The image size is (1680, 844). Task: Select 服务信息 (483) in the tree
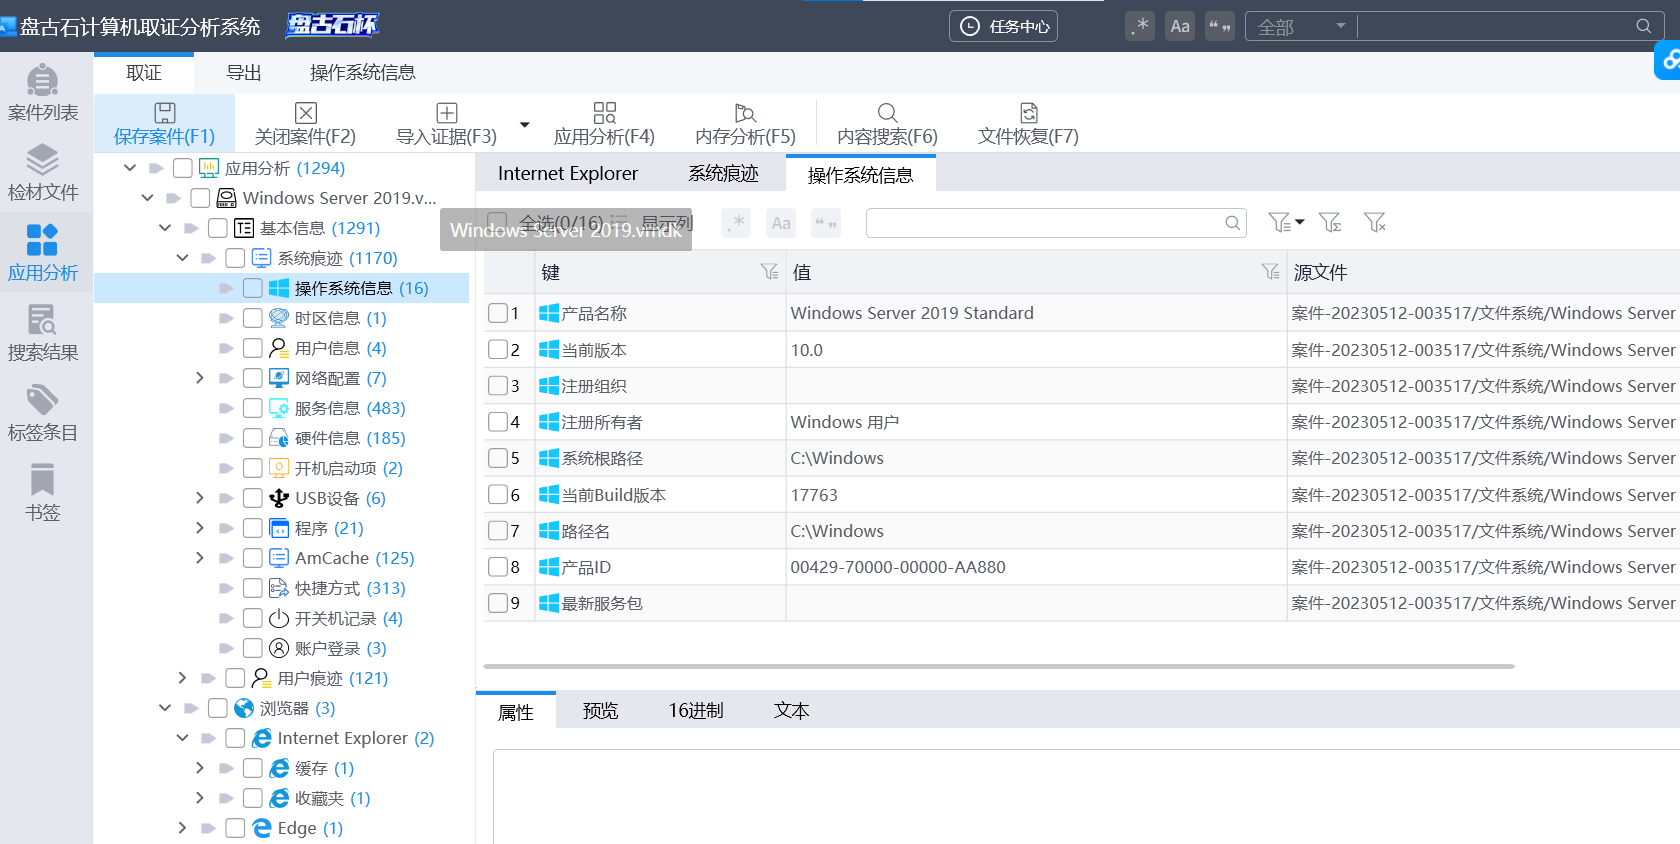click(350, 408)
